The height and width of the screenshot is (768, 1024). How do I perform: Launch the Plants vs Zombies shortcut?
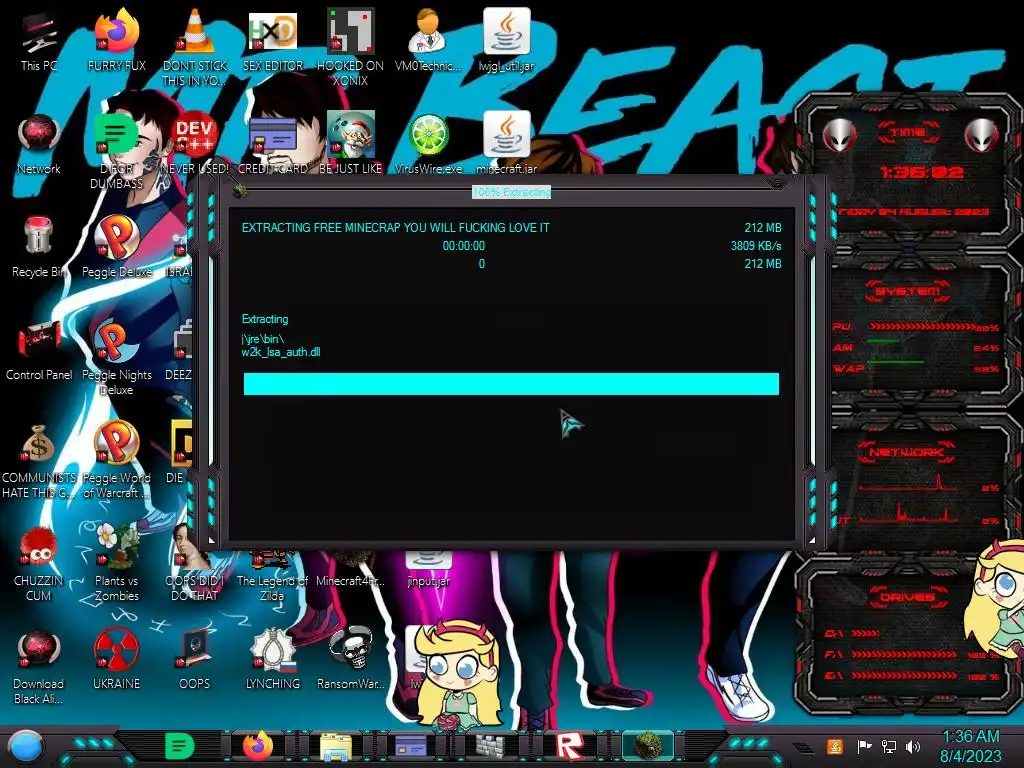116,563
